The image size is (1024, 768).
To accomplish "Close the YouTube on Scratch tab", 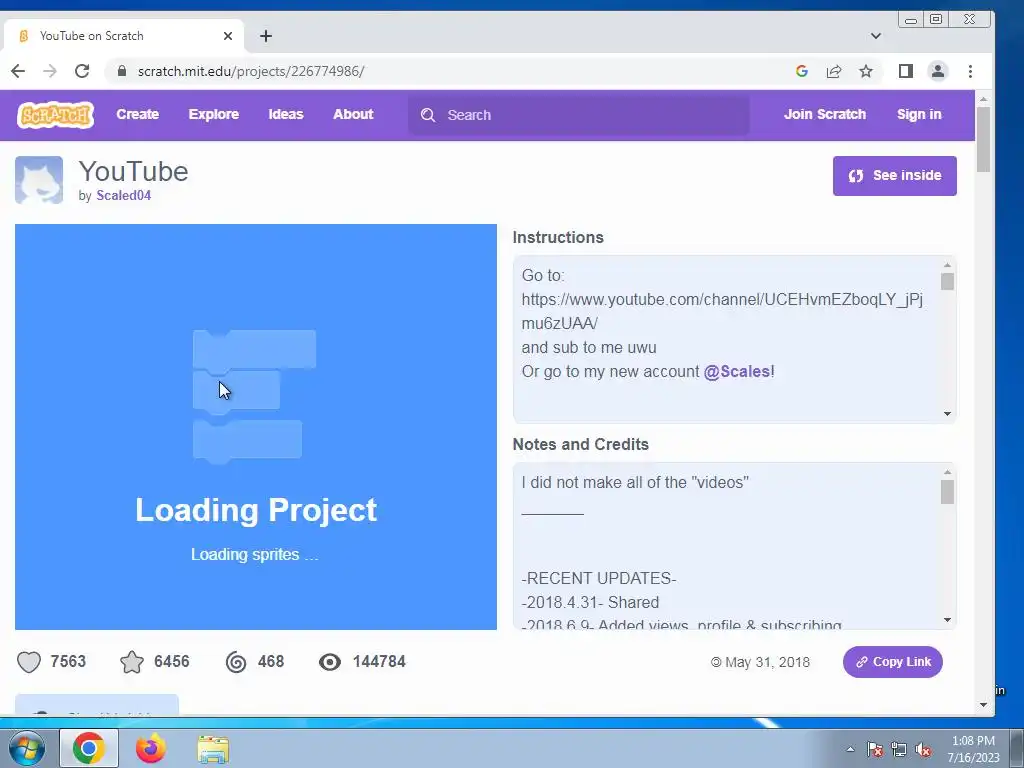I will pyautogui.click(x=228, y=36).
